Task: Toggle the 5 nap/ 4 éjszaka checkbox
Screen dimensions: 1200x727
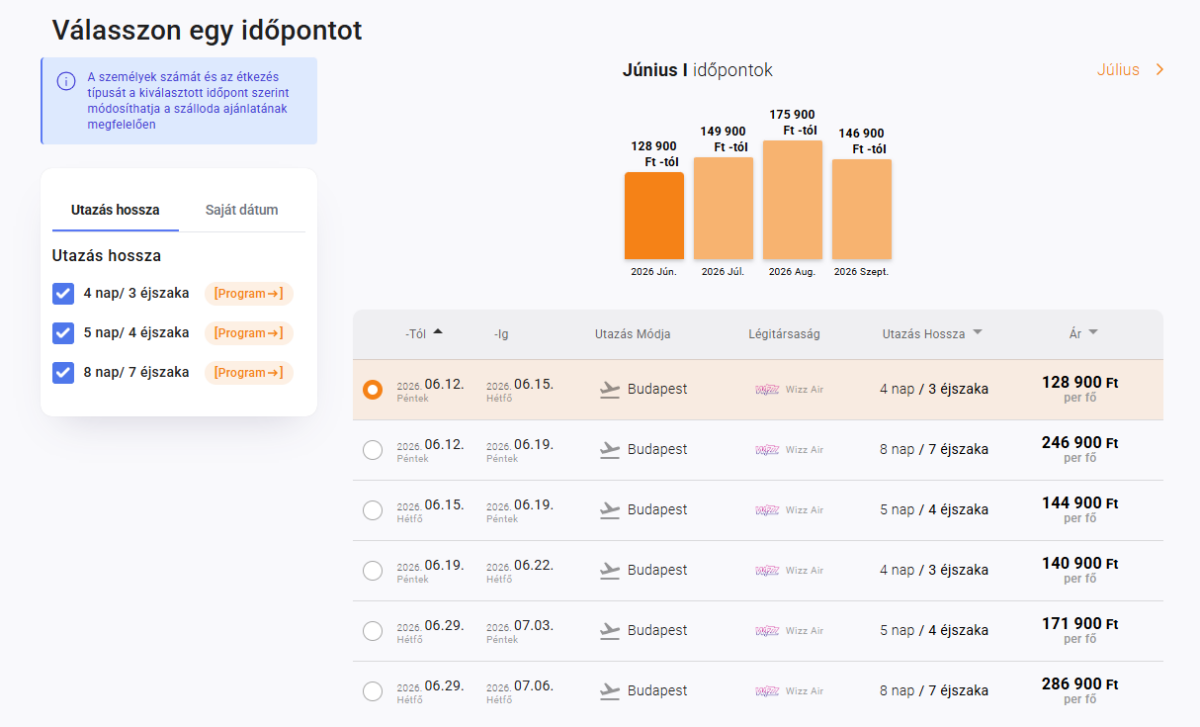Action: pos(63,333)
